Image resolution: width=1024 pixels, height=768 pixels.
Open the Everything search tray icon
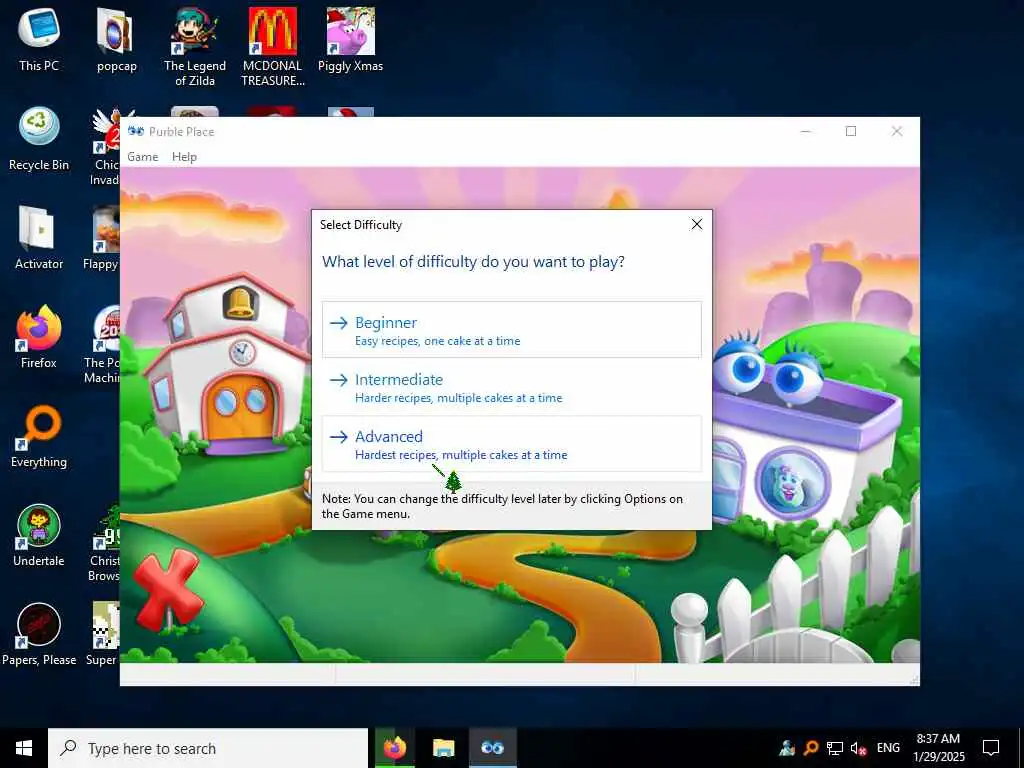coord(810,748)
